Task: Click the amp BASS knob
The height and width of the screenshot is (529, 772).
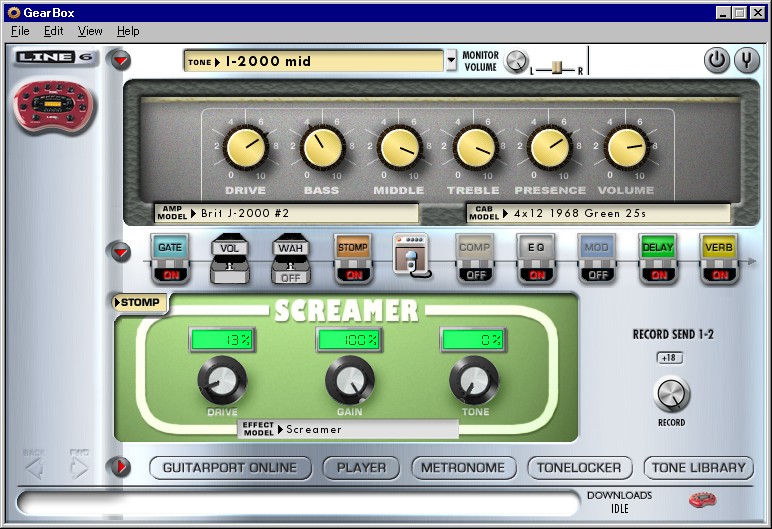Action: pyautogui.click(x=322, y=147)
